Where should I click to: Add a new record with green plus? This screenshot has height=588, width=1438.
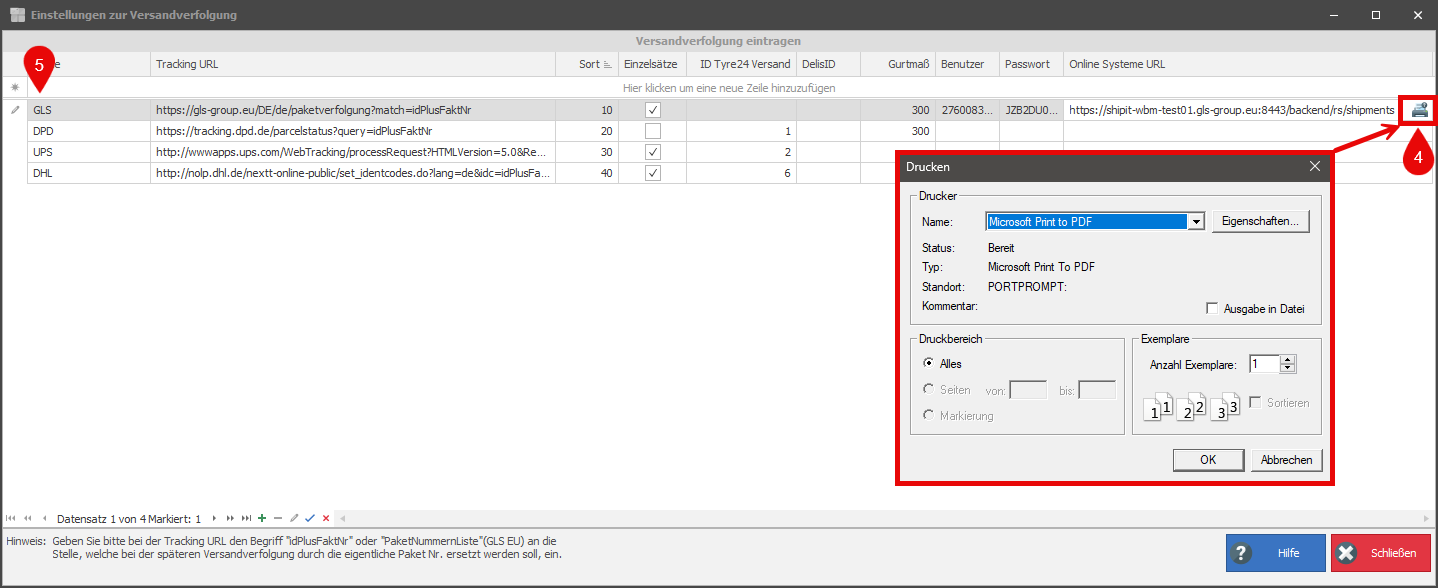(x=262, y=518)
